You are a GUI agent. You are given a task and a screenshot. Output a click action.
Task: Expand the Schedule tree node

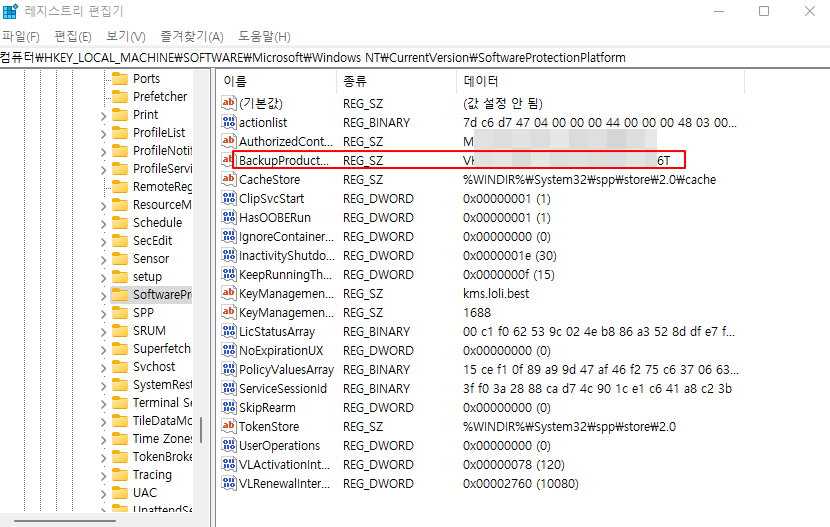click(x=104, y=224)
